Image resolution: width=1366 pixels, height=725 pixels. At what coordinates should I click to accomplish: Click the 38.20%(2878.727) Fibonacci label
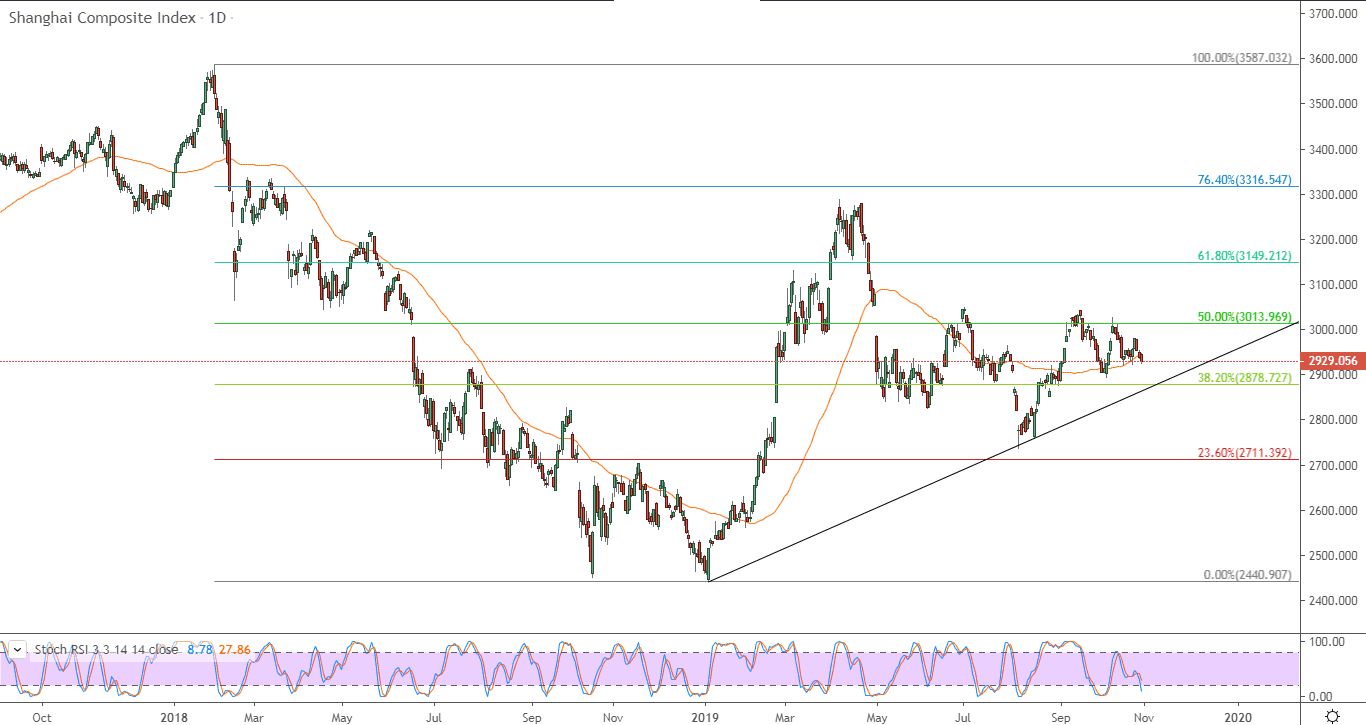point(1244,378)
